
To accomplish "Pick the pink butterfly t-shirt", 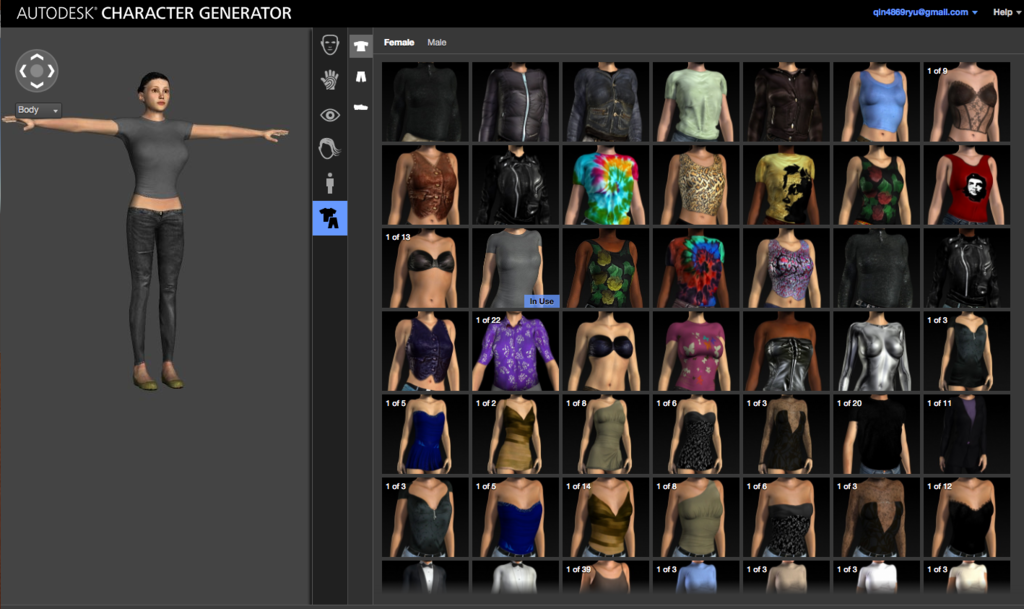I will coord(696,352).
